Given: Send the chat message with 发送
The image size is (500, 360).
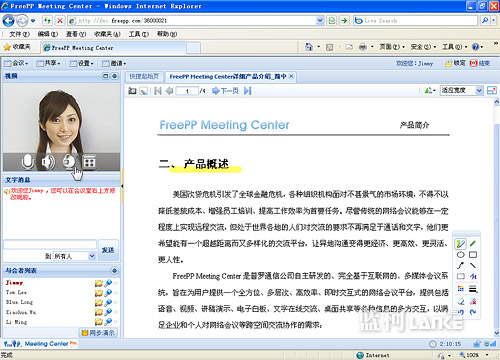Looking at the screenshot, I should 108,250.
